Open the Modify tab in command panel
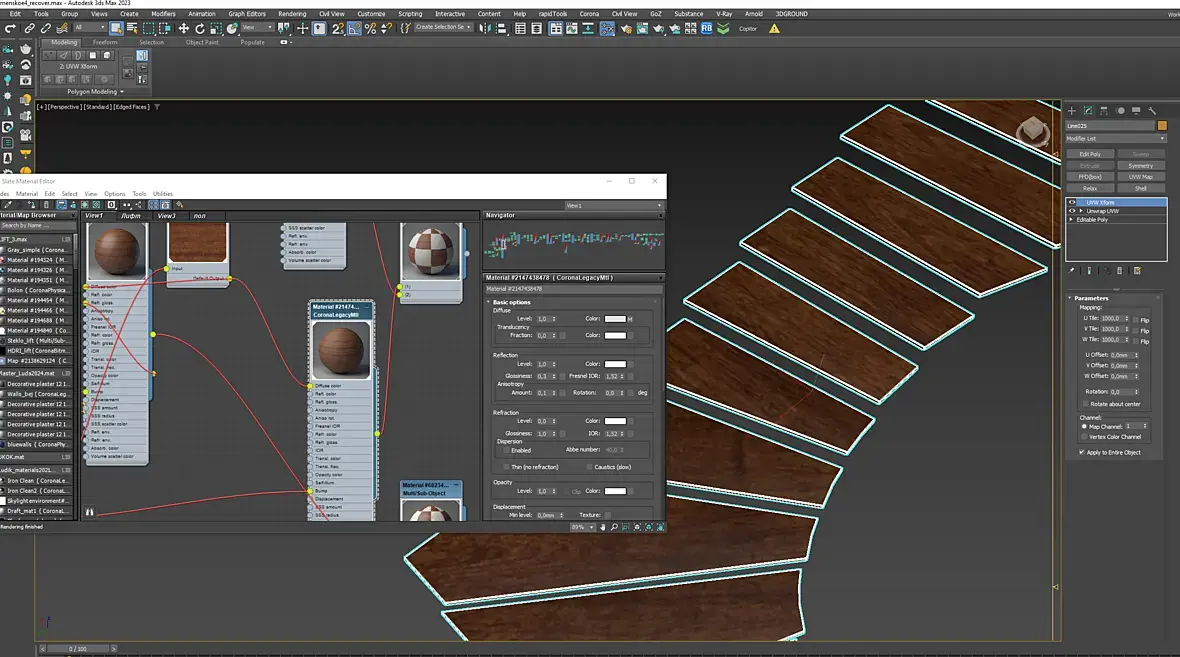The height and width of the screenshot is (657, 1180). pyautogui.click(x=1088, y=110)
